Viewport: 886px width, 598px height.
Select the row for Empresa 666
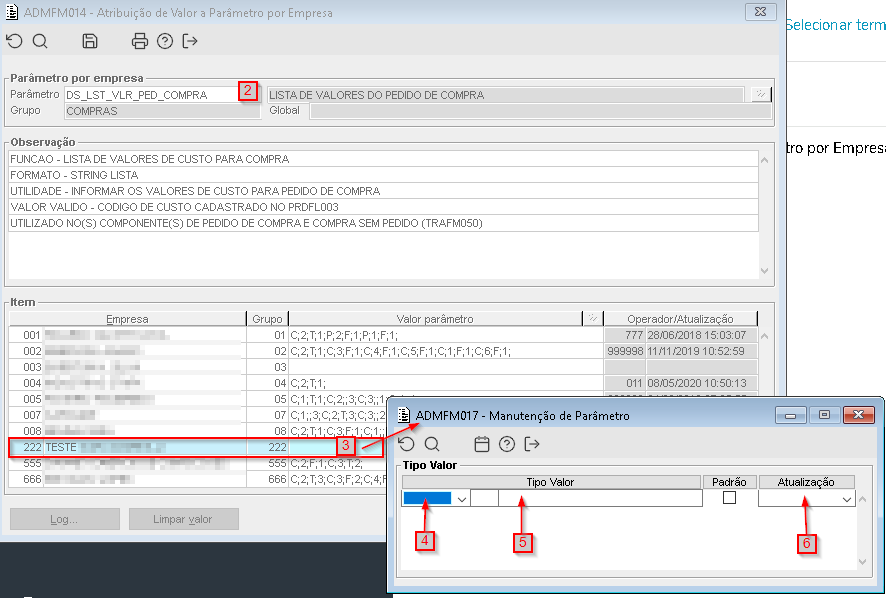click(198, 479)
